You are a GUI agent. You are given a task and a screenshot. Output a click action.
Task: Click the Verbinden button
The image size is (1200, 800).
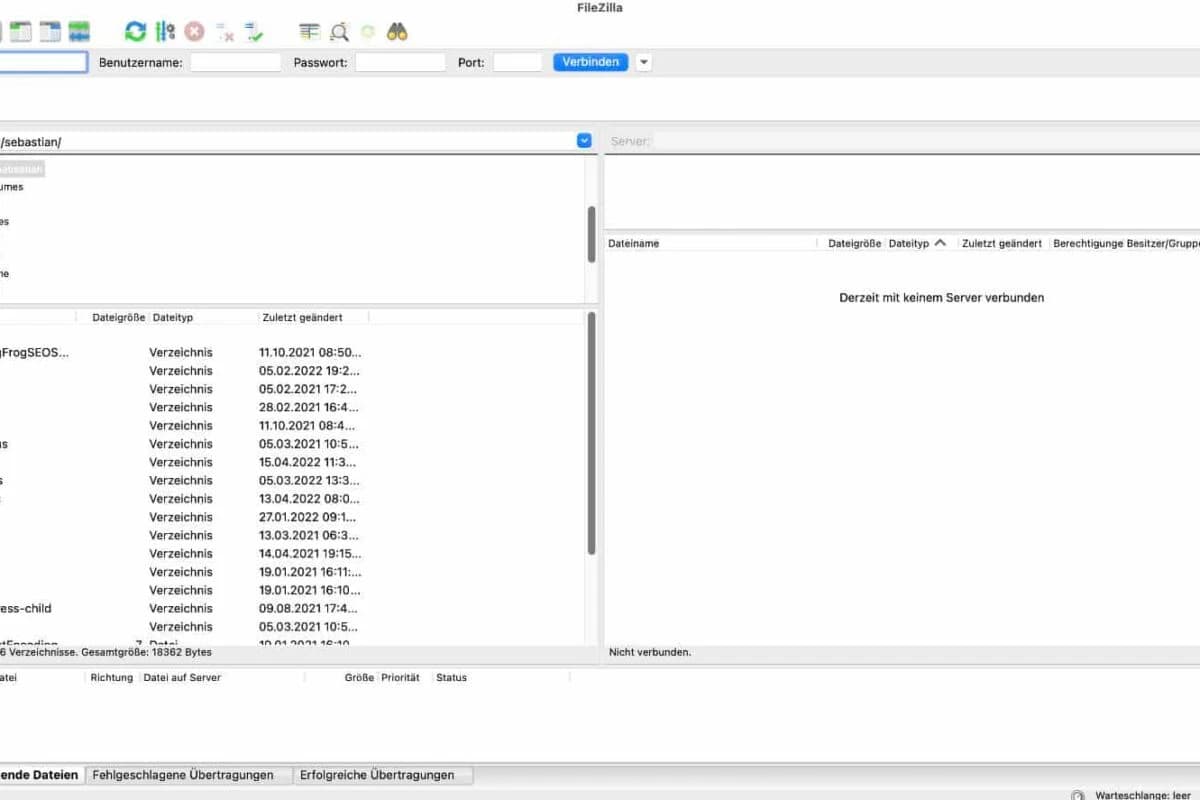pos(589,62)
